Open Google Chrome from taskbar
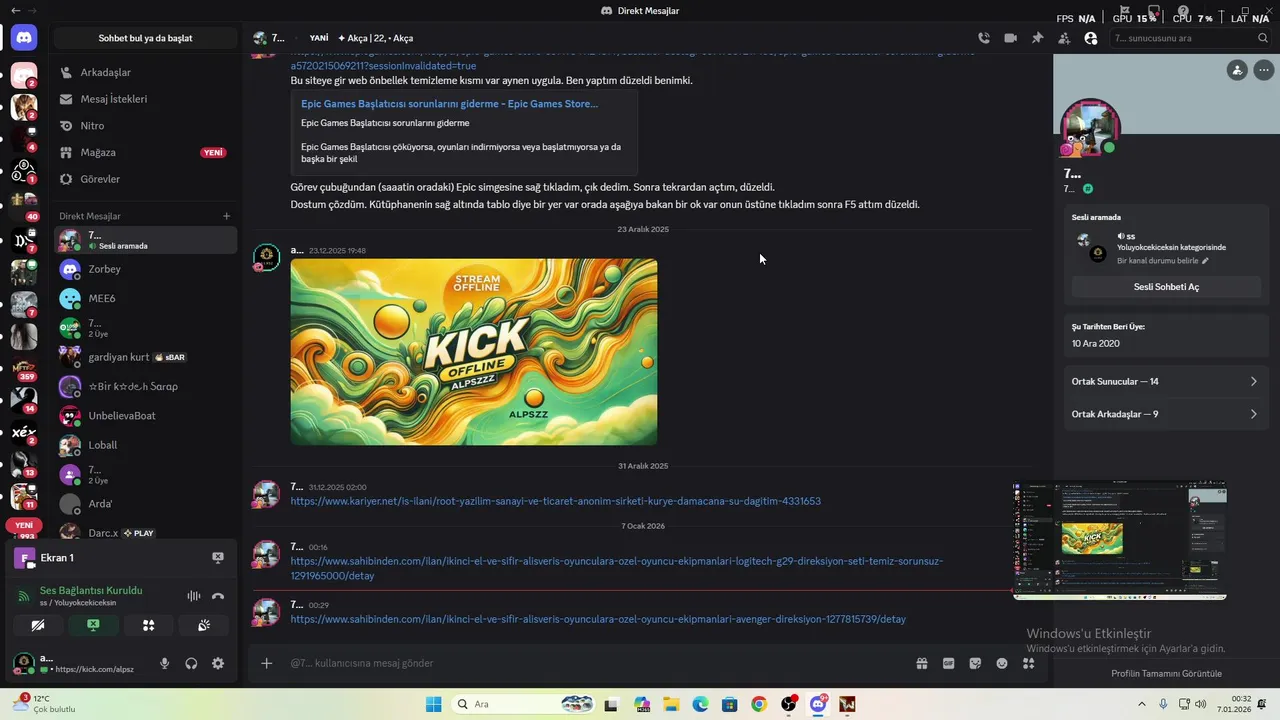This screenshot has height=720, width=1280. pos(759,704)
